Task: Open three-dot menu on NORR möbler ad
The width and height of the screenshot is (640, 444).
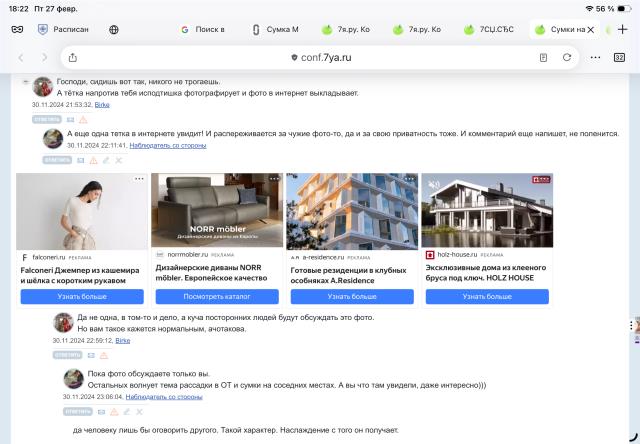Action: [x=274, y=179]
